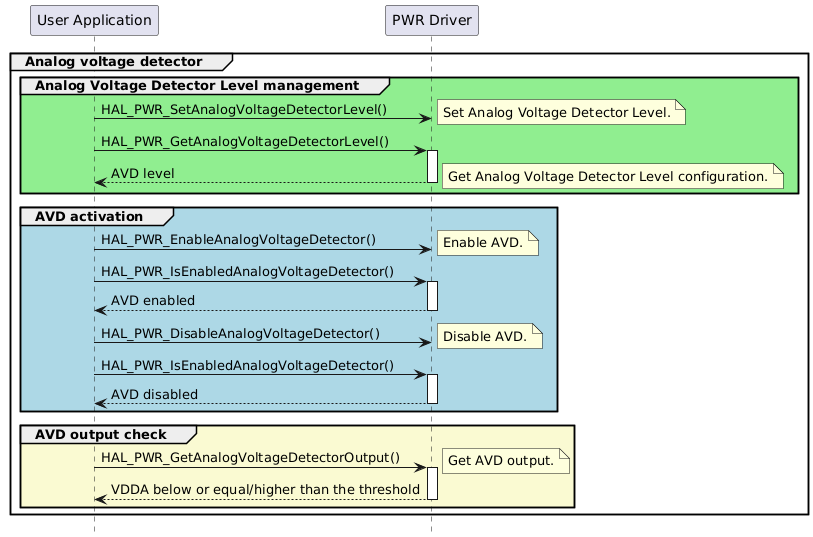Click the activation bar beside 'AVD enabled'
Viewport: 813px width, 537px height.
point(432,296)
